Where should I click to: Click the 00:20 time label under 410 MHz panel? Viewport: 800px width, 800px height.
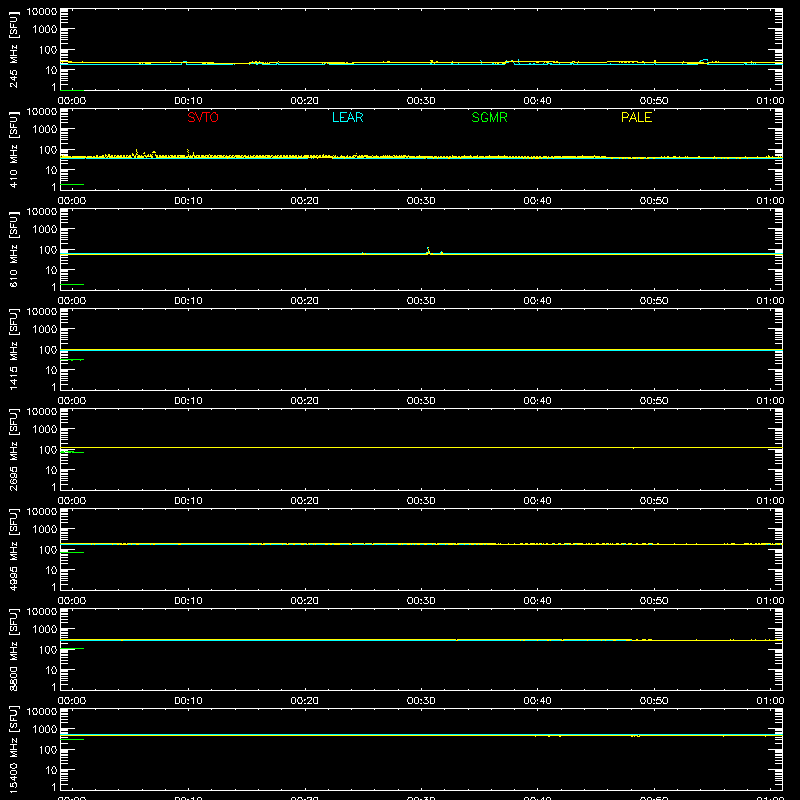(x=305, y=201)
